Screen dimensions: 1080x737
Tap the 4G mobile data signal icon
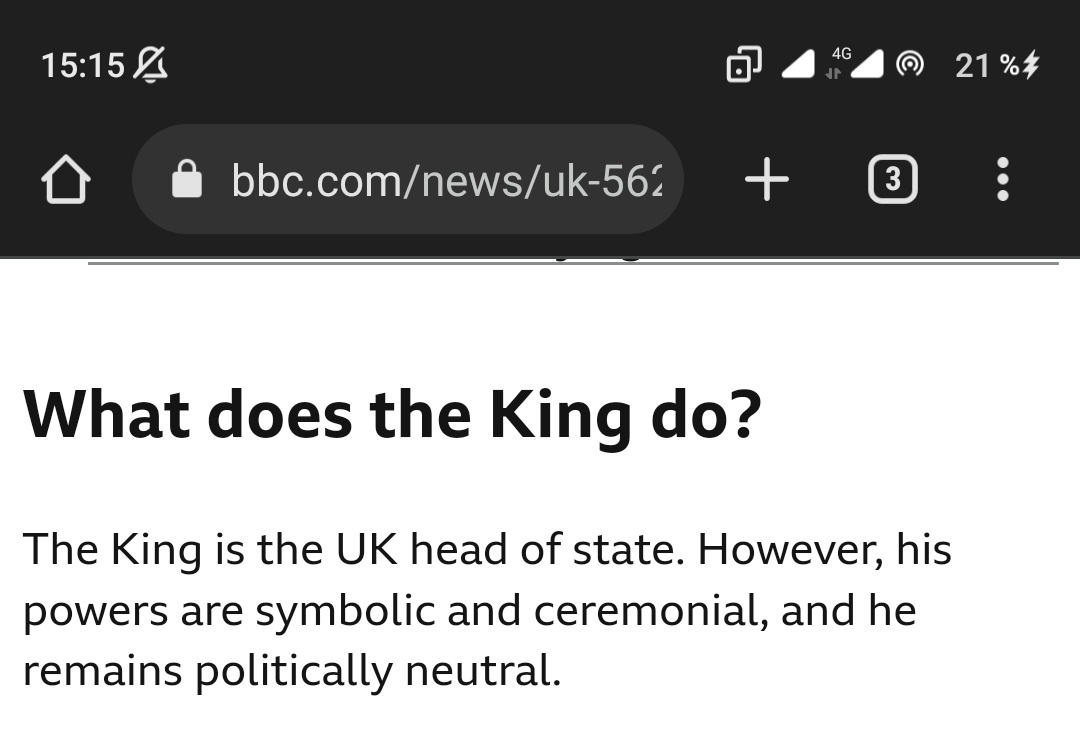tap(855, 63)
